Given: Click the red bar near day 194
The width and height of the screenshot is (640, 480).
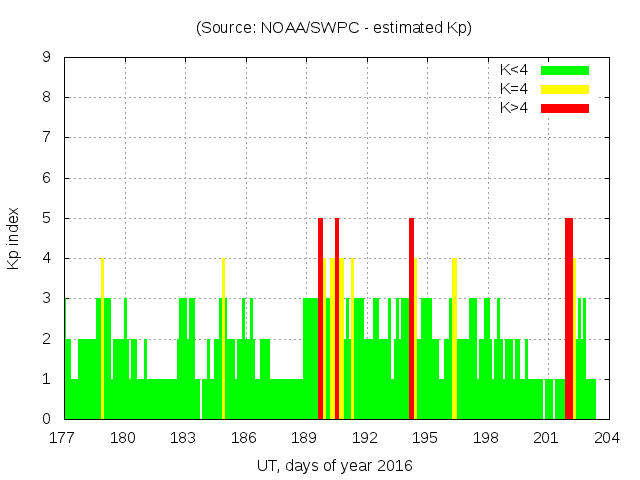Looking at the screenshot, I should [x=411, y=320].
